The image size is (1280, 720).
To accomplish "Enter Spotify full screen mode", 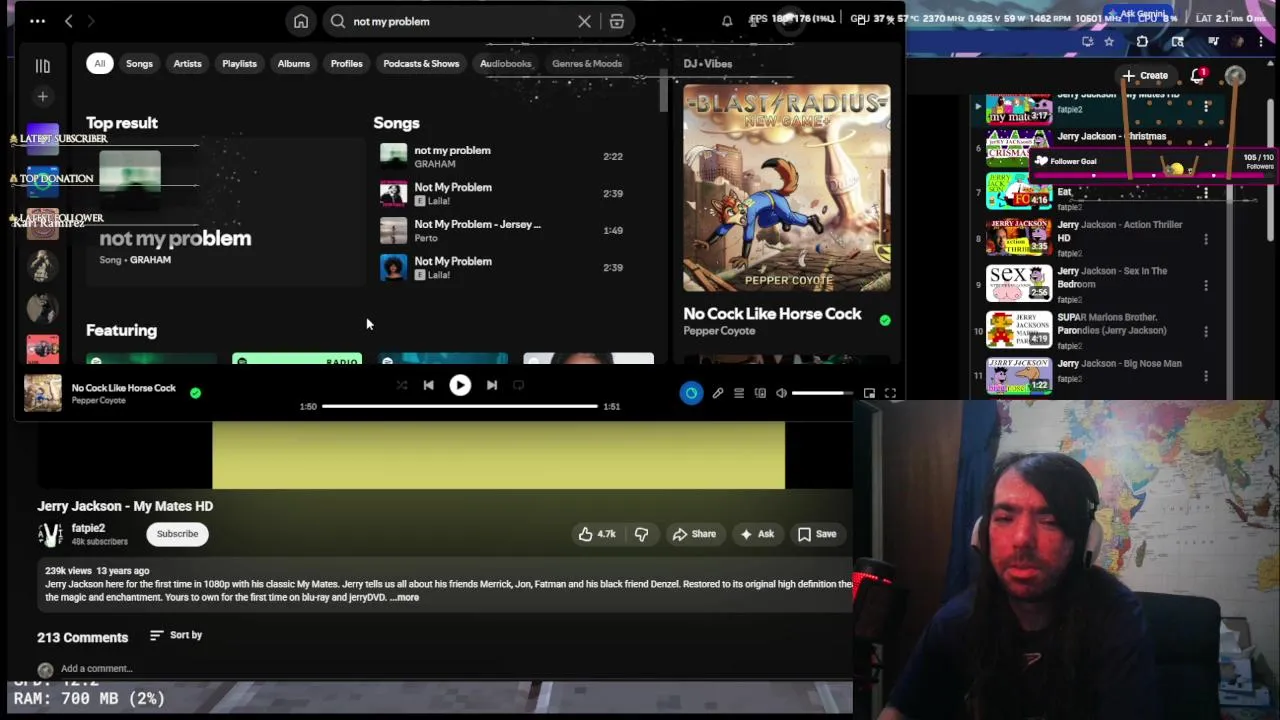I will tap(890, 393).
